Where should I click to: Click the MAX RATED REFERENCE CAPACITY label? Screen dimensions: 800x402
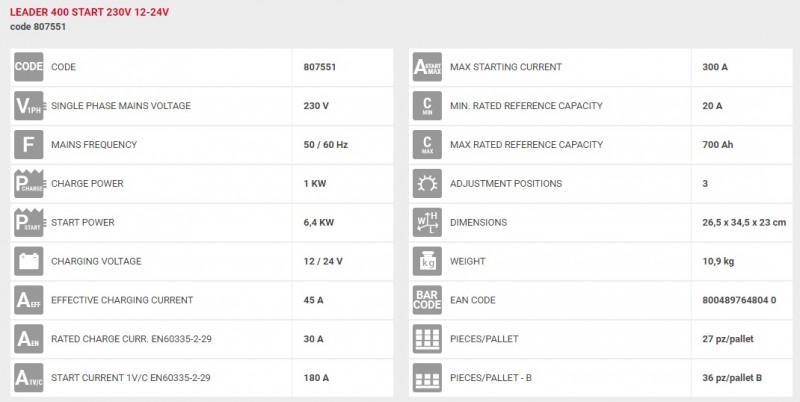[527, 145]
